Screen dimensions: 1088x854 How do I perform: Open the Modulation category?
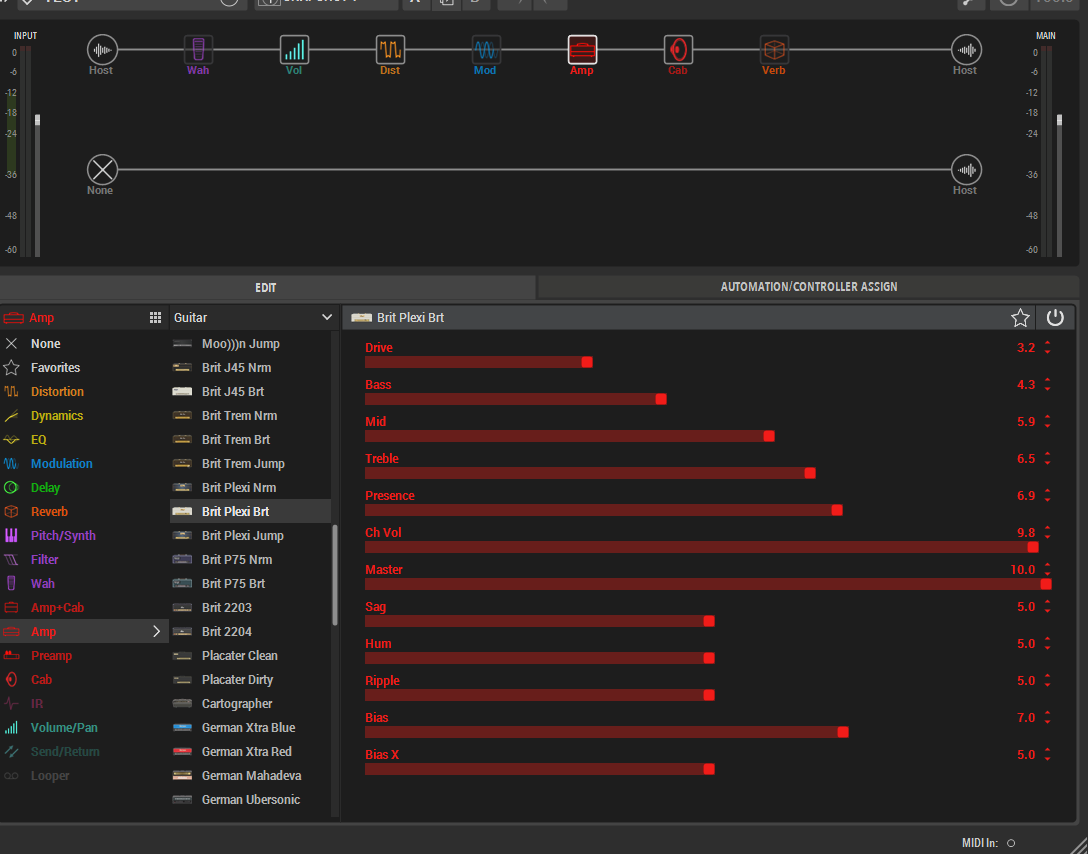pyautogui.click(x=84, y=463)
